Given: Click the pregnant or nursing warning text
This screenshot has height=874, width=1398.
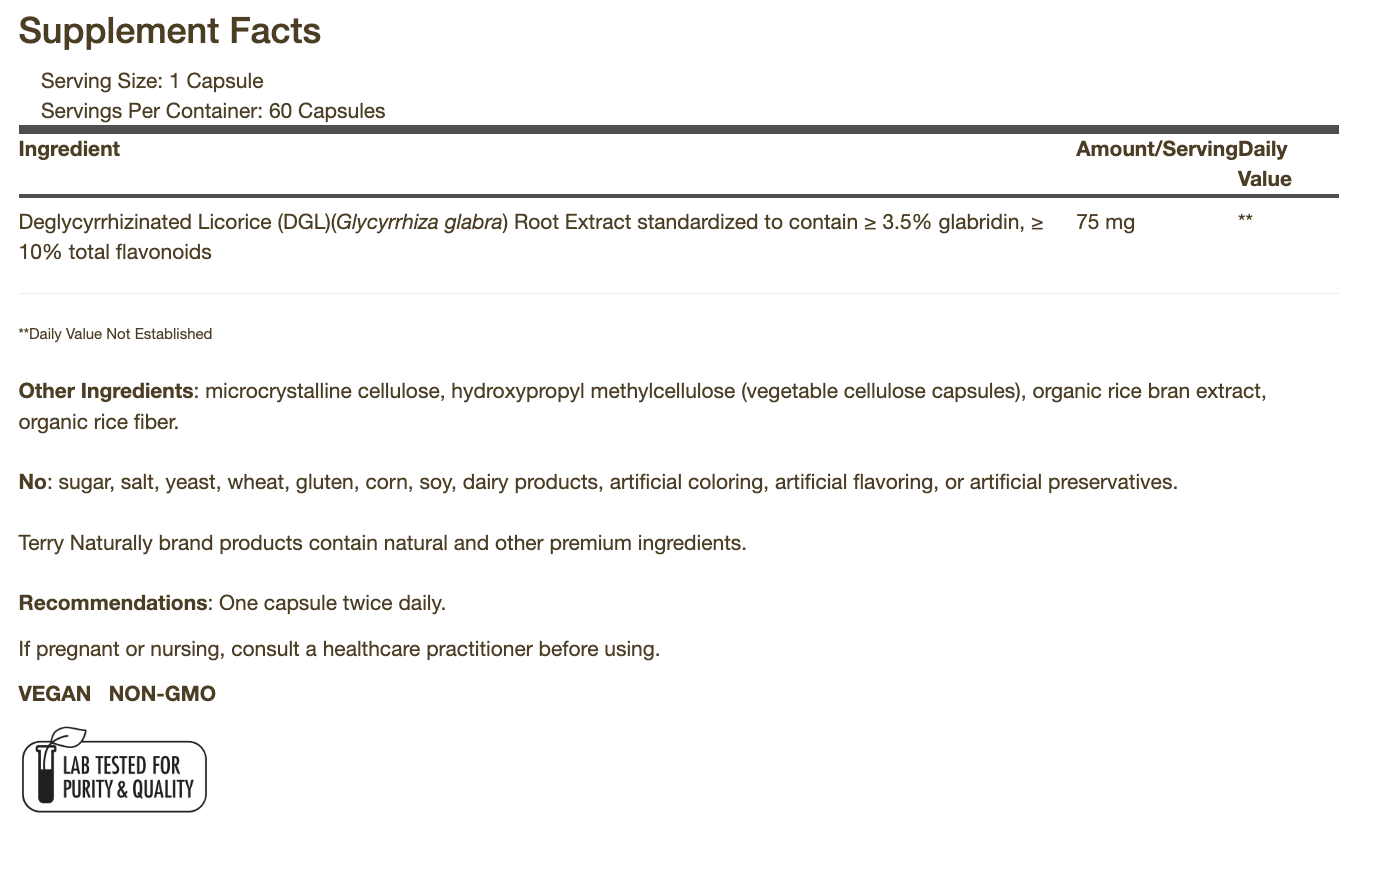Looking at the screenshot, I should tap(339, 649).
